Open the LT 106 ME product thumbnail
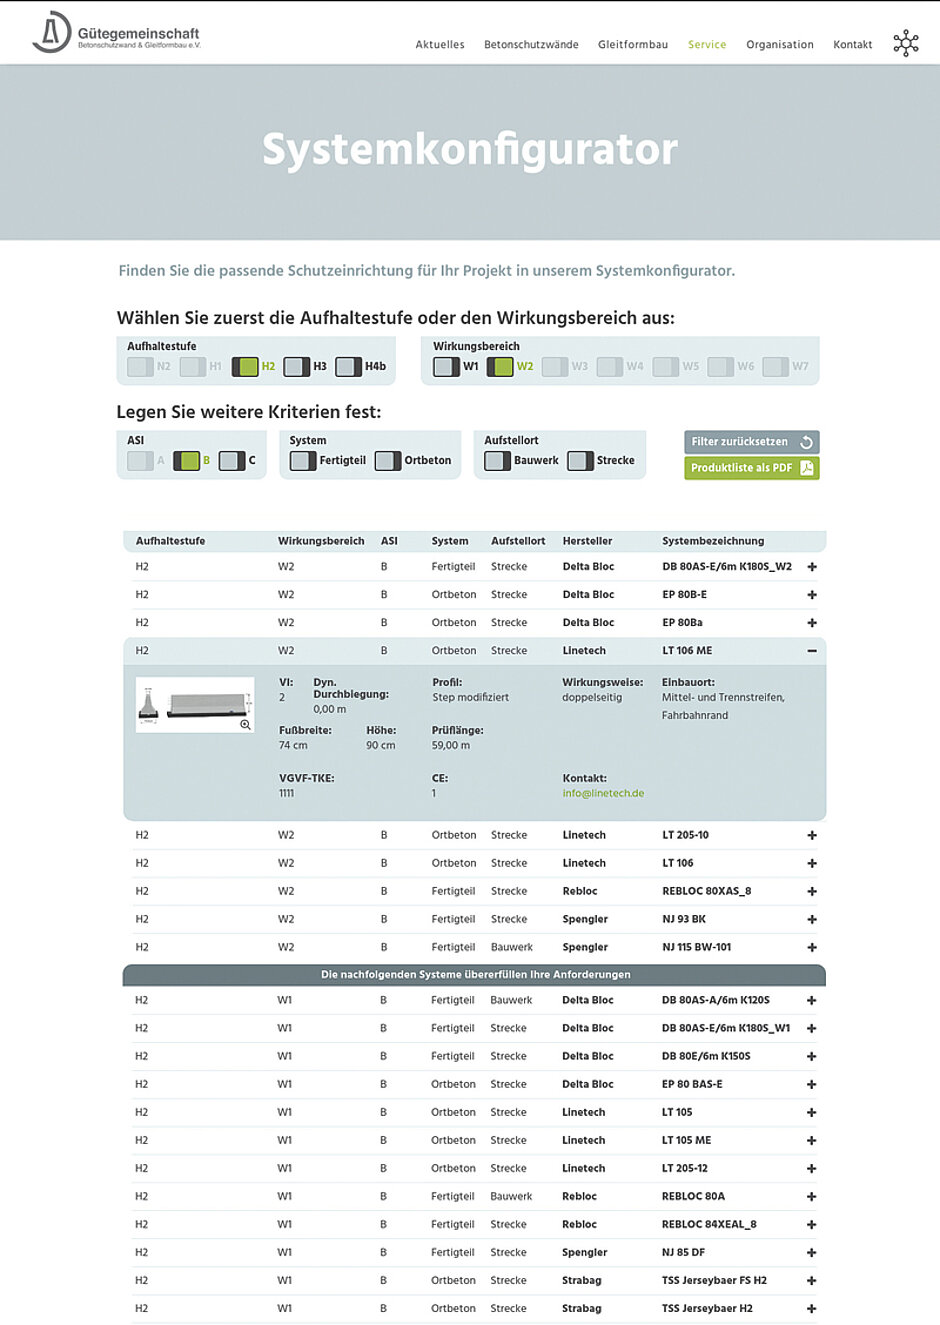The height and width of the screenshot is (1325, 940). pyautogui.click(x=194, y=704)
